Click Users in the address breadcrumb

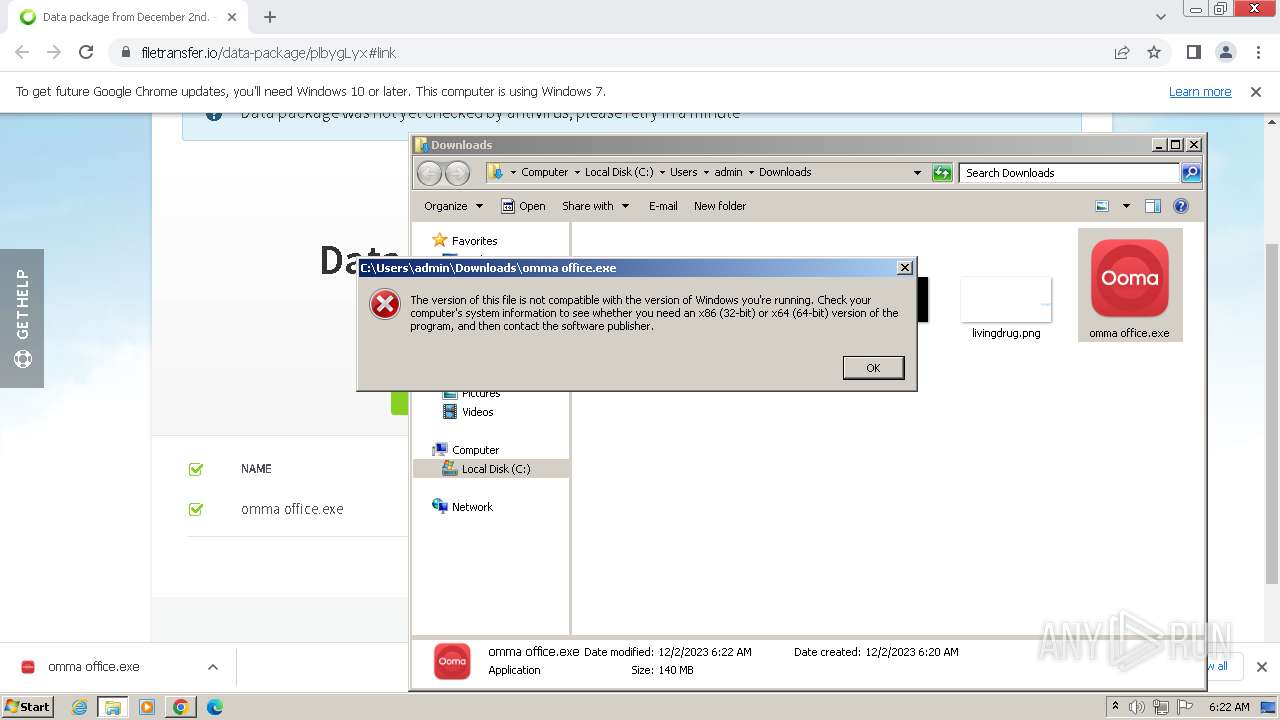click(x=683, y=172)
